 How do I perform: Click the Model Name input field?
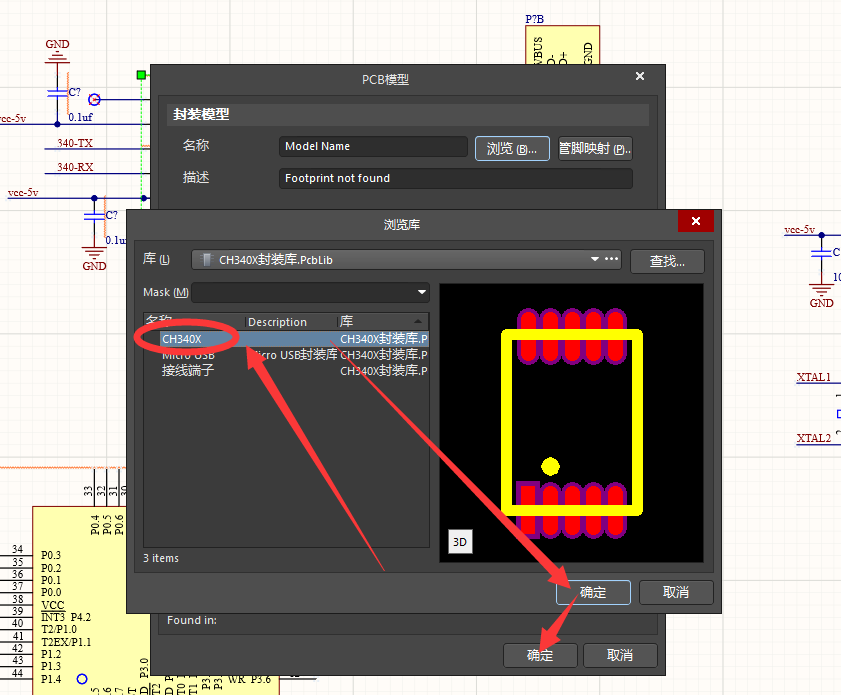(373, 146)
